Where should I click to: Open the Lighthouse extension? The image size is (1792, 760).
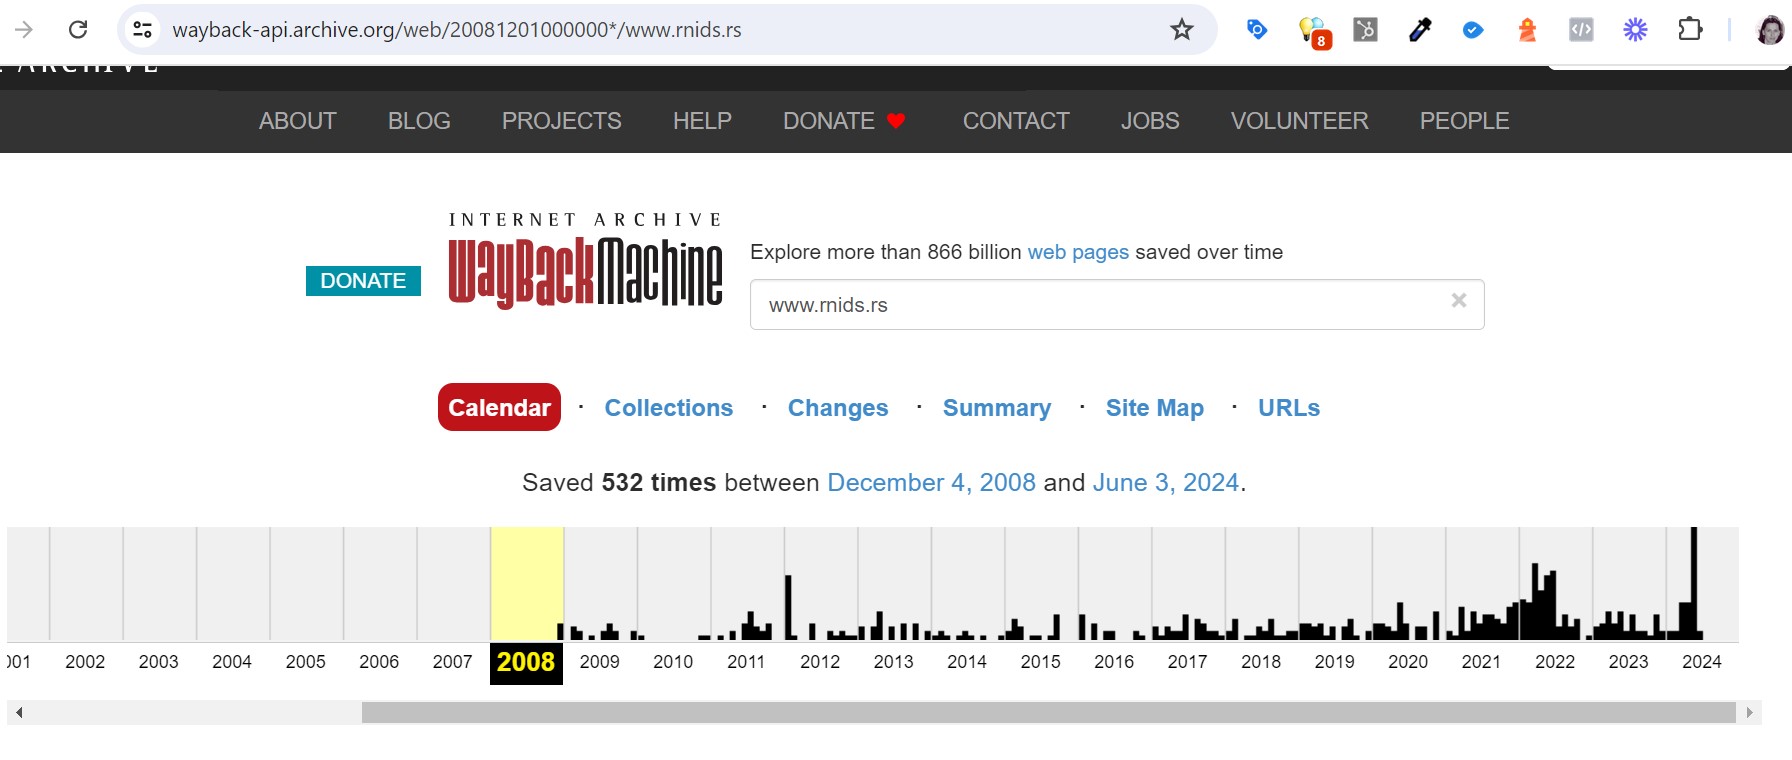coord(1527,30)
